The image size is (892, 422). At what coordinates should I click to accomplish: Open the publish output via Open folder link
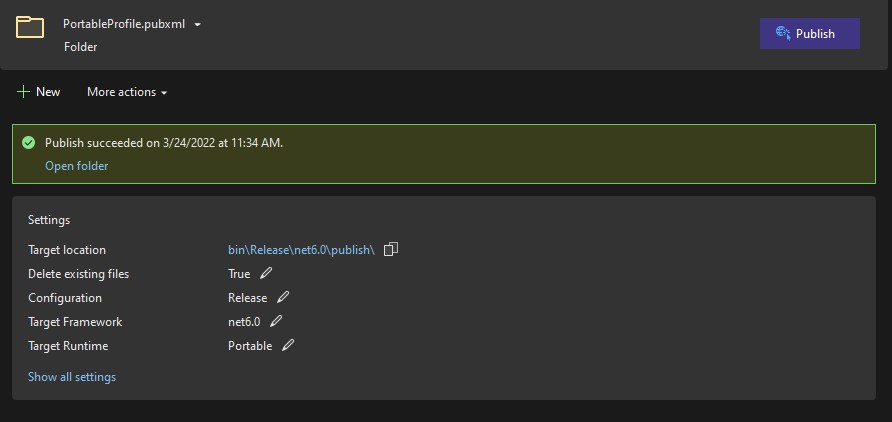(77, 166)
